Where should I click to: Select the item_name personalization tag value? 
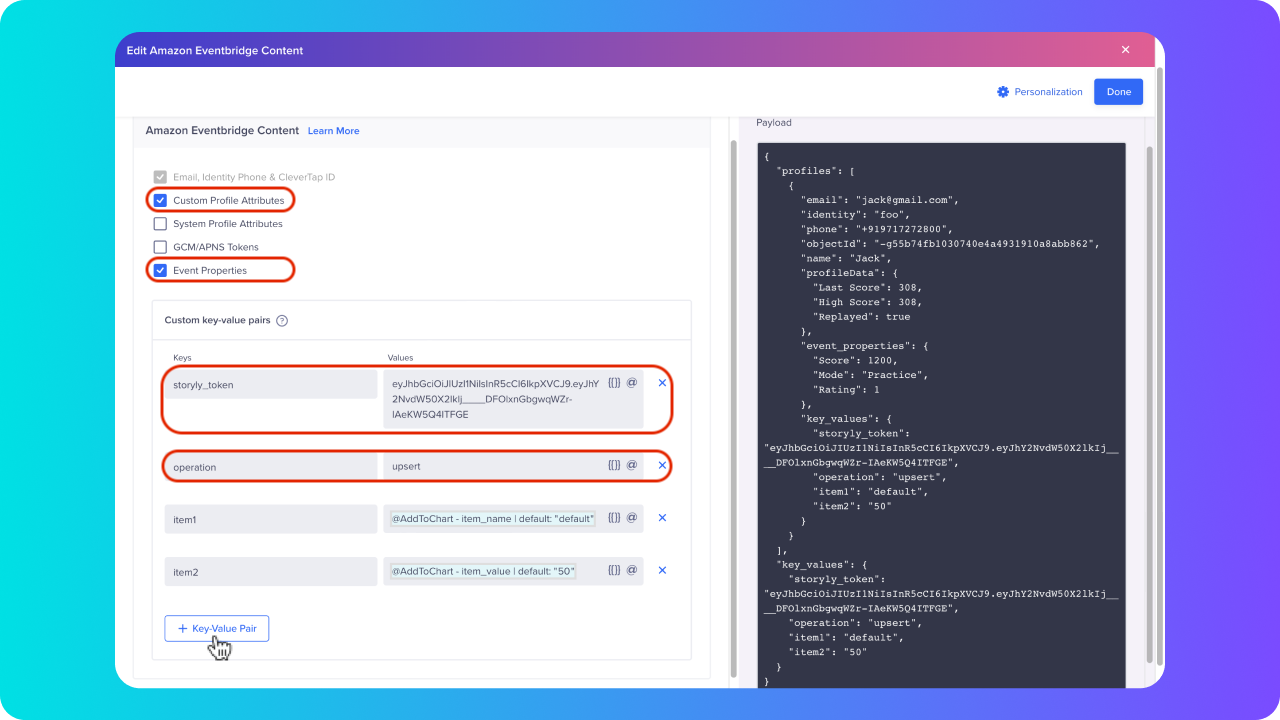[x=493, y=518]
